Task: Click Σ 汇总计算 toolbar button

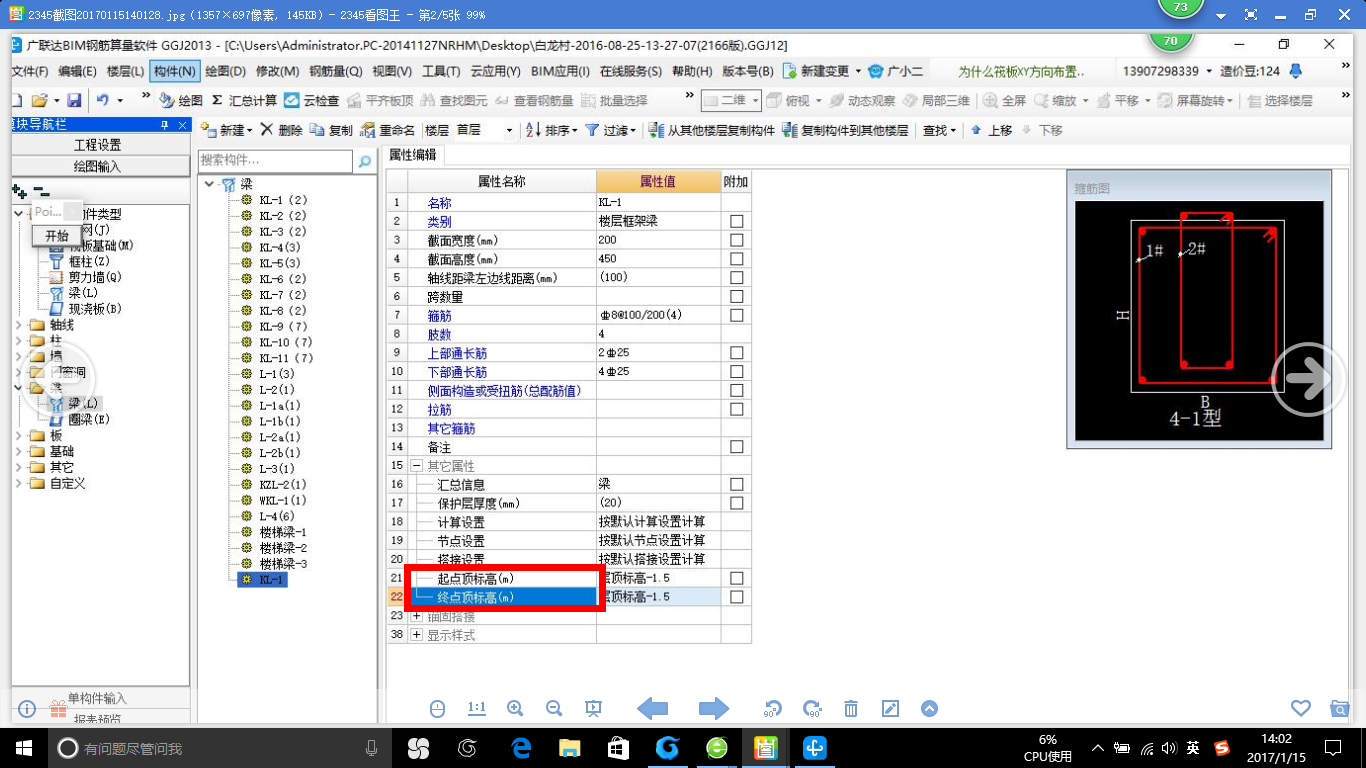Action: coord(244,101)
